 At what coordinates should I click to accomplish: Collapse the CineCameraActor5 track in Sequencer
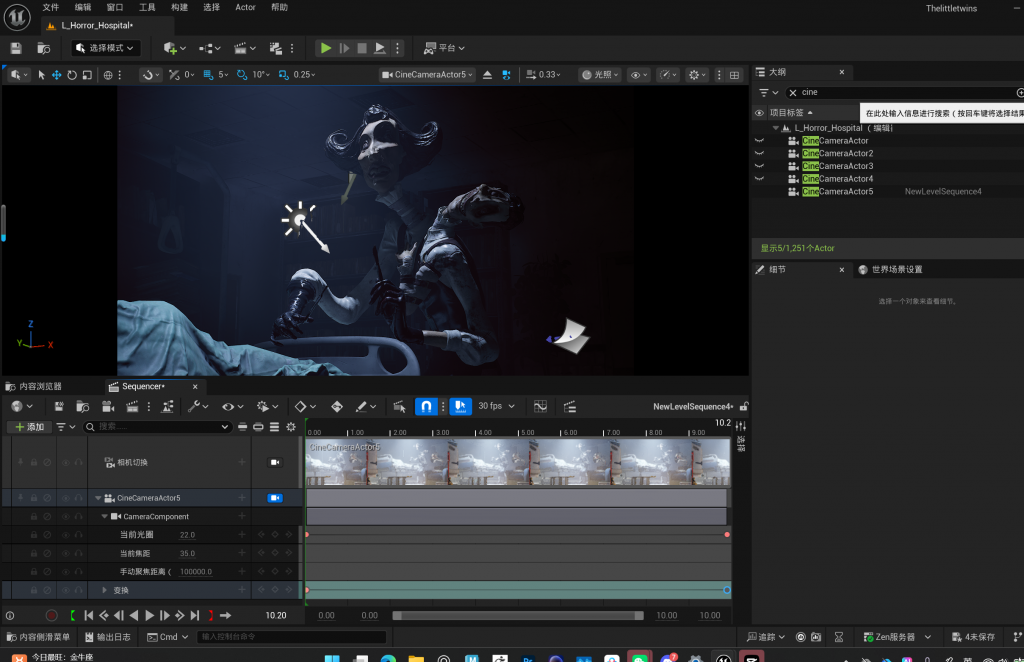[x=99, y=498]
